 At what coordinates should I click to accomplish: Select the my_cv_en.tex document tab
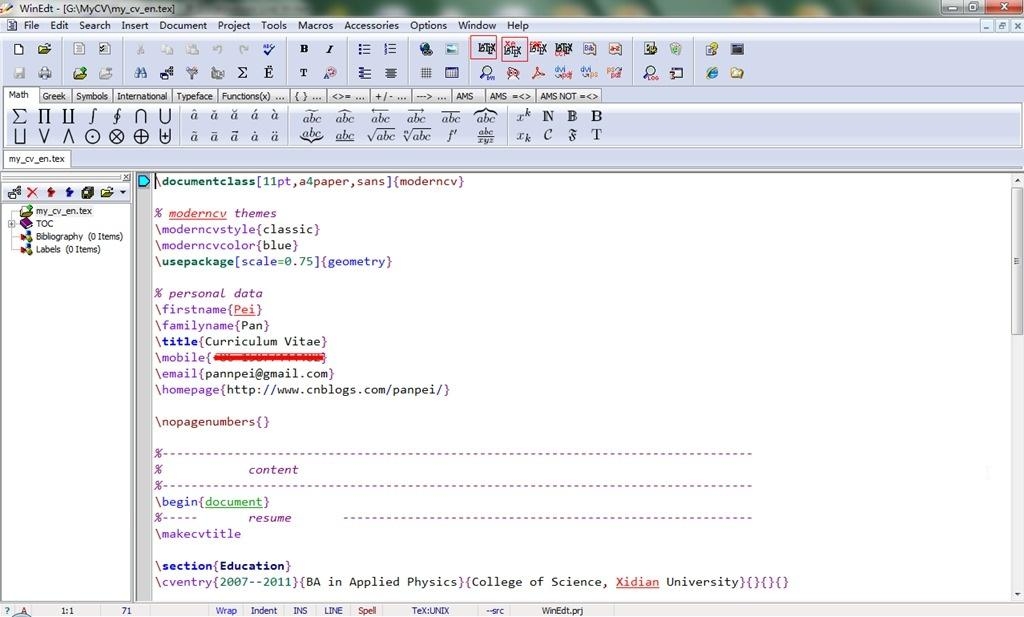click(37, 158)
